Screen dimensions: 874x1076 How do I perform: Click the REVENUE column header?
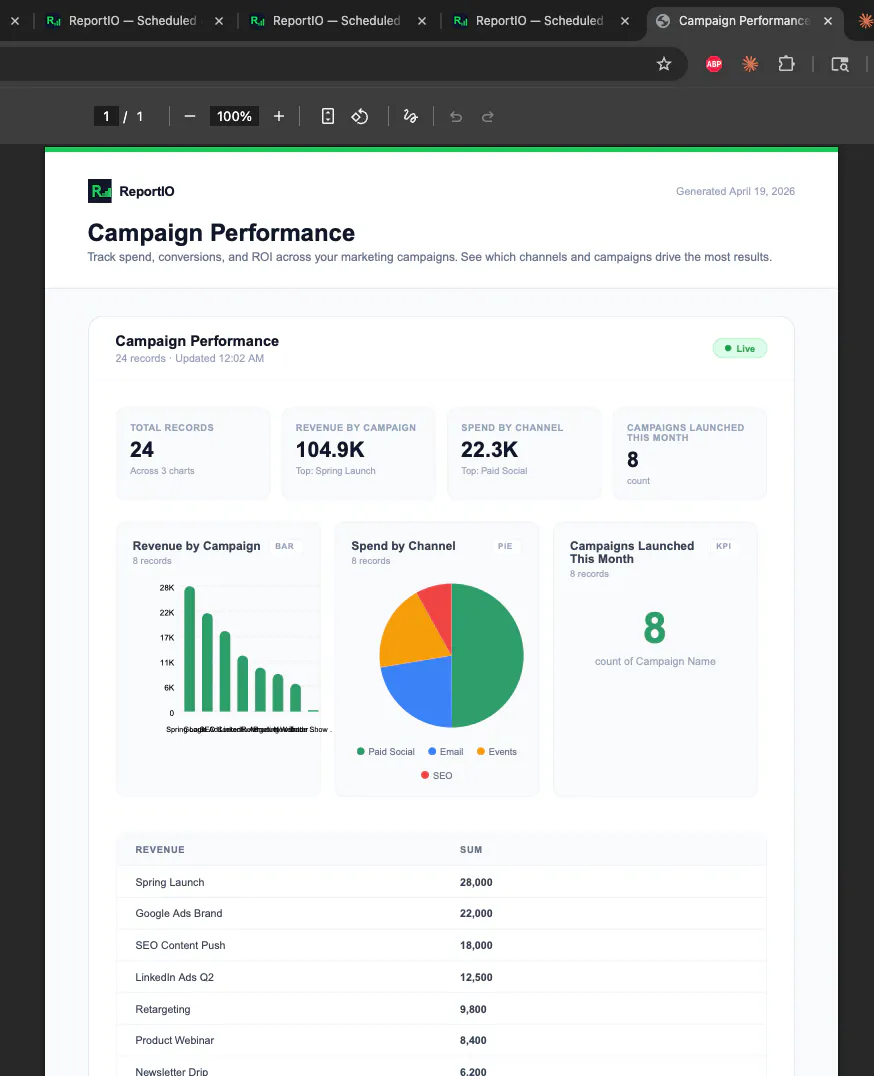(160, 850)
